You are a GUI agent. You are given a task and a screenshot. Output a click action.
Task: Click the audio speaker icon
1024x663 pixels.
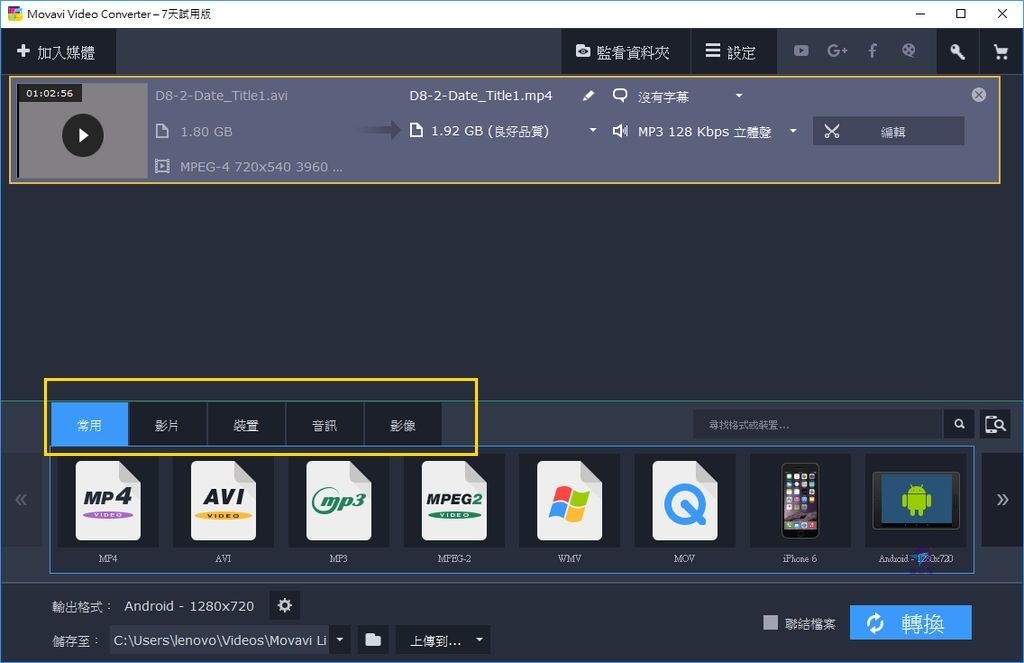[x=620, y=131]
